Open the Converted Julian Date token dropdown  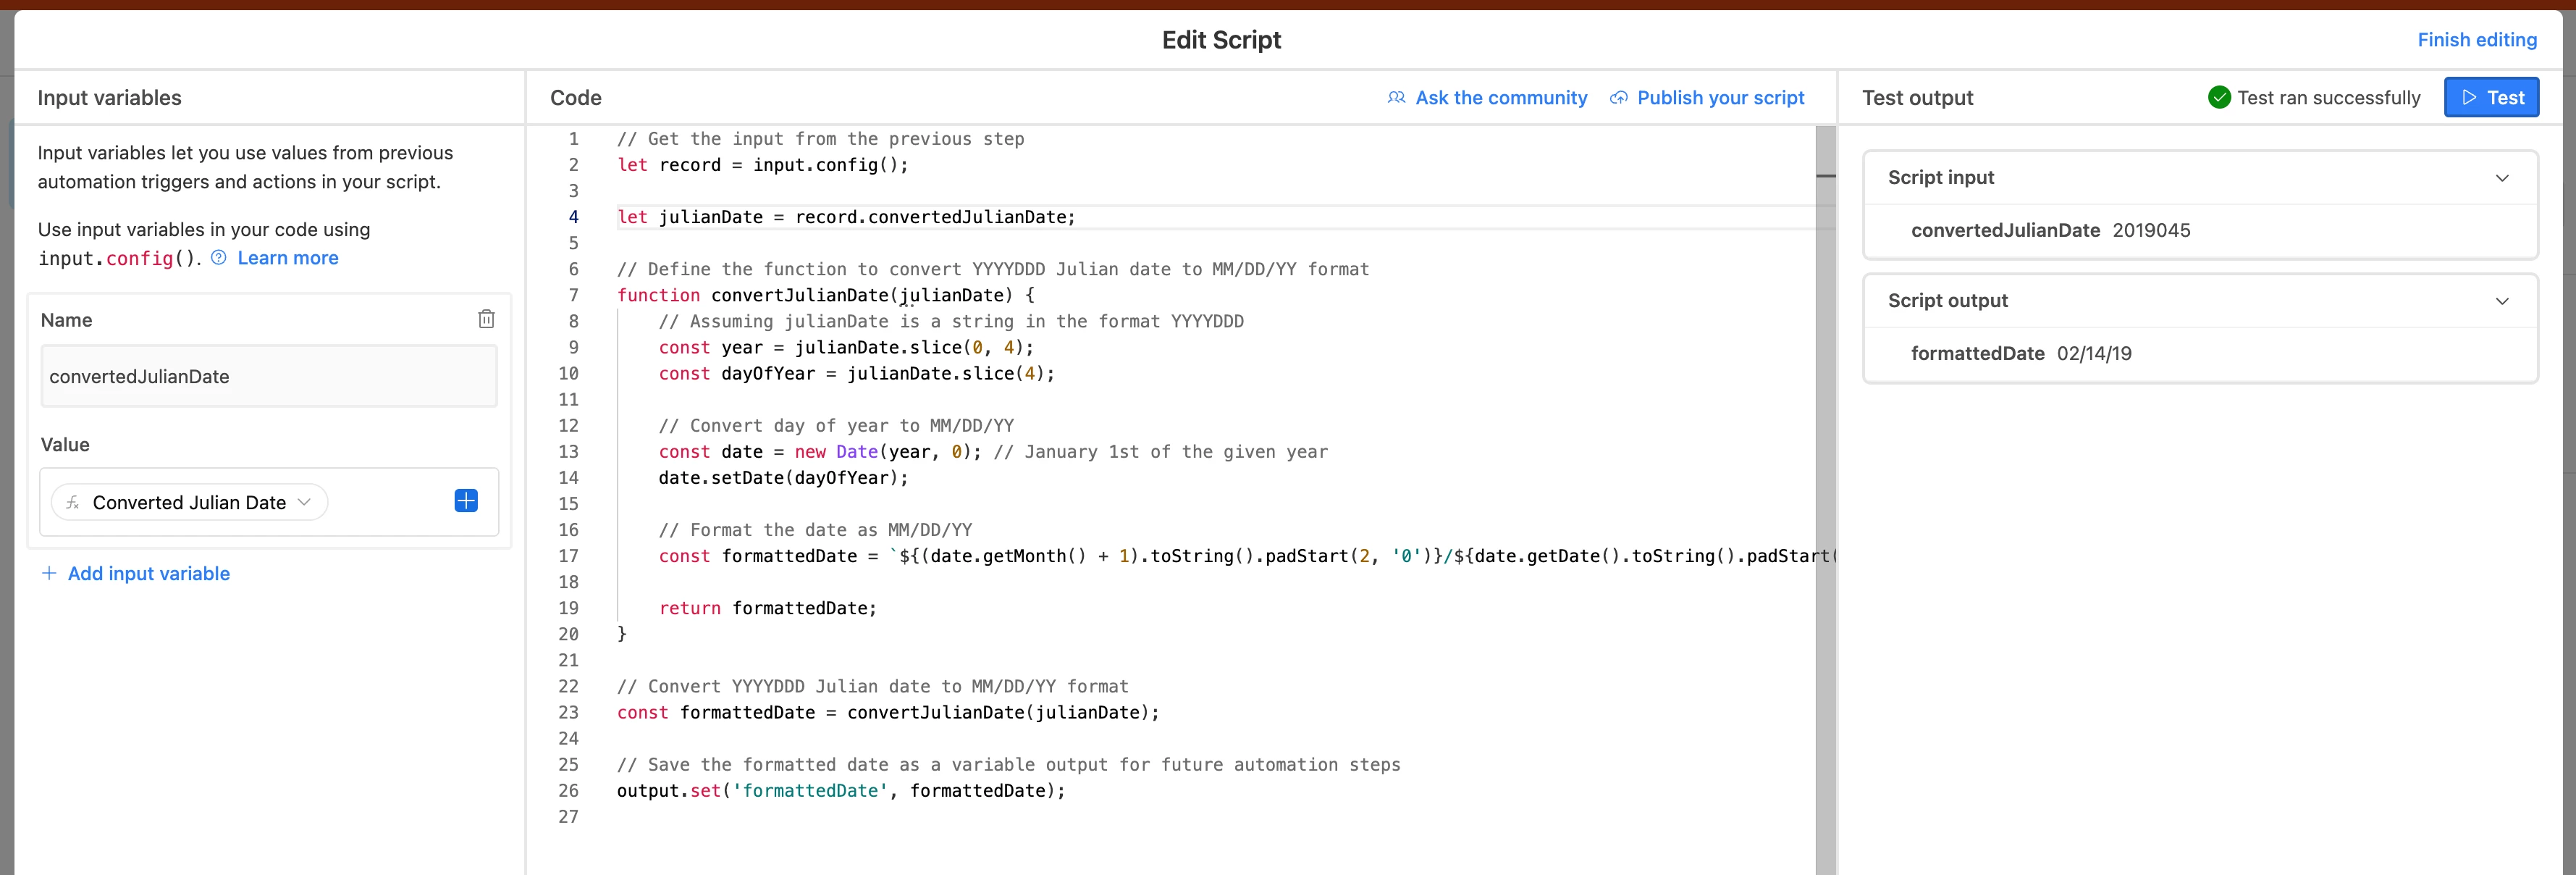point(304,502)
